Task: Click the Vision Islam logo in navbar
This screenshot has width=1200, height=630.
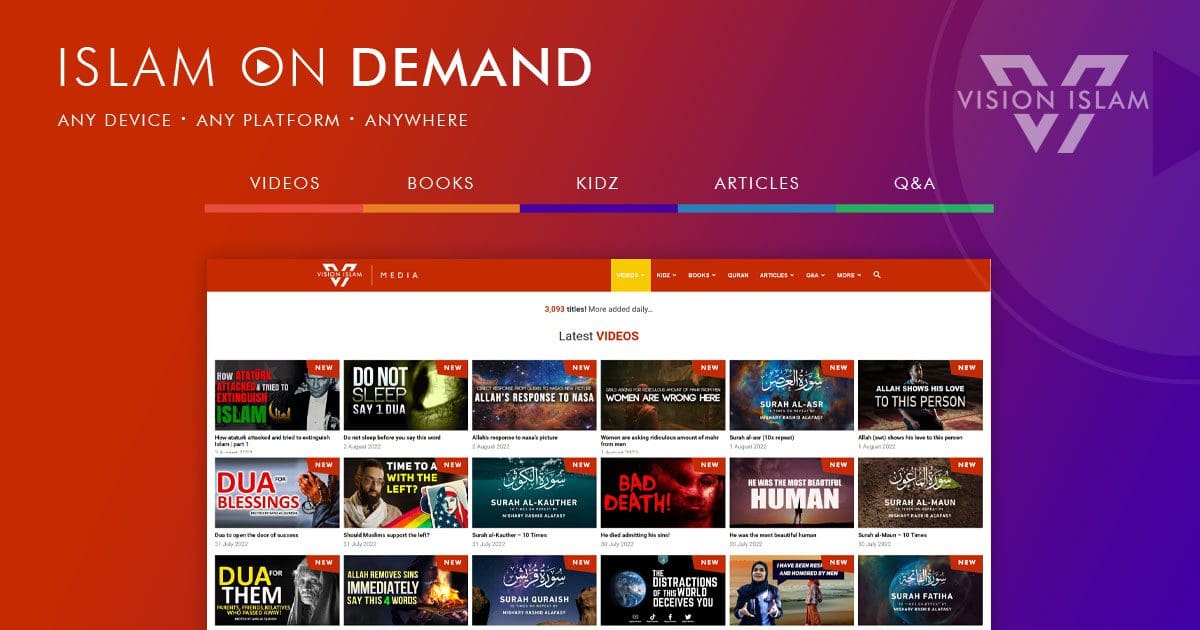Action: pos(337,275)
